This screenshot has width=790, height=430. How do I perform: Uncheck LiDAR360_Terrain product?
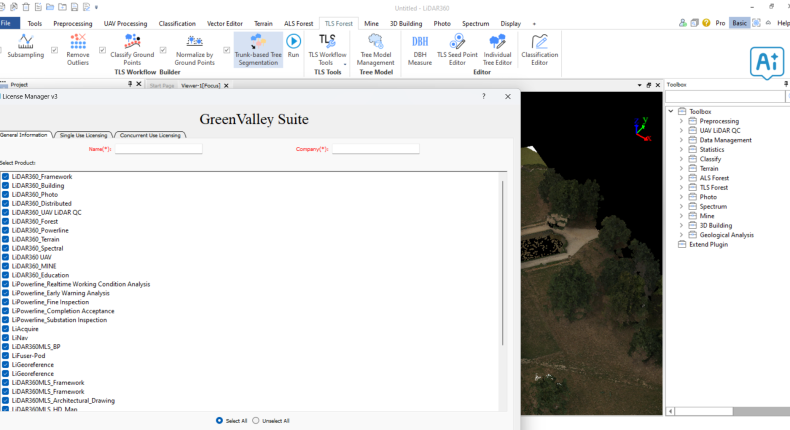point(6,239)
